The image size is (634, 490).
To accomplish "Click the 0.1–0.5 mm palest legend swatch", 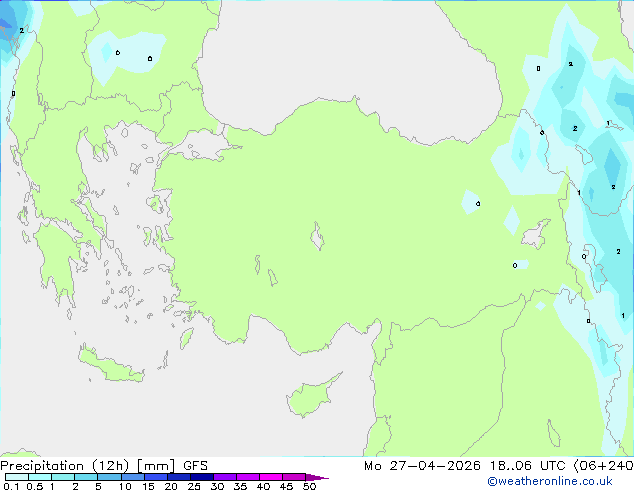I will [17, 477].
